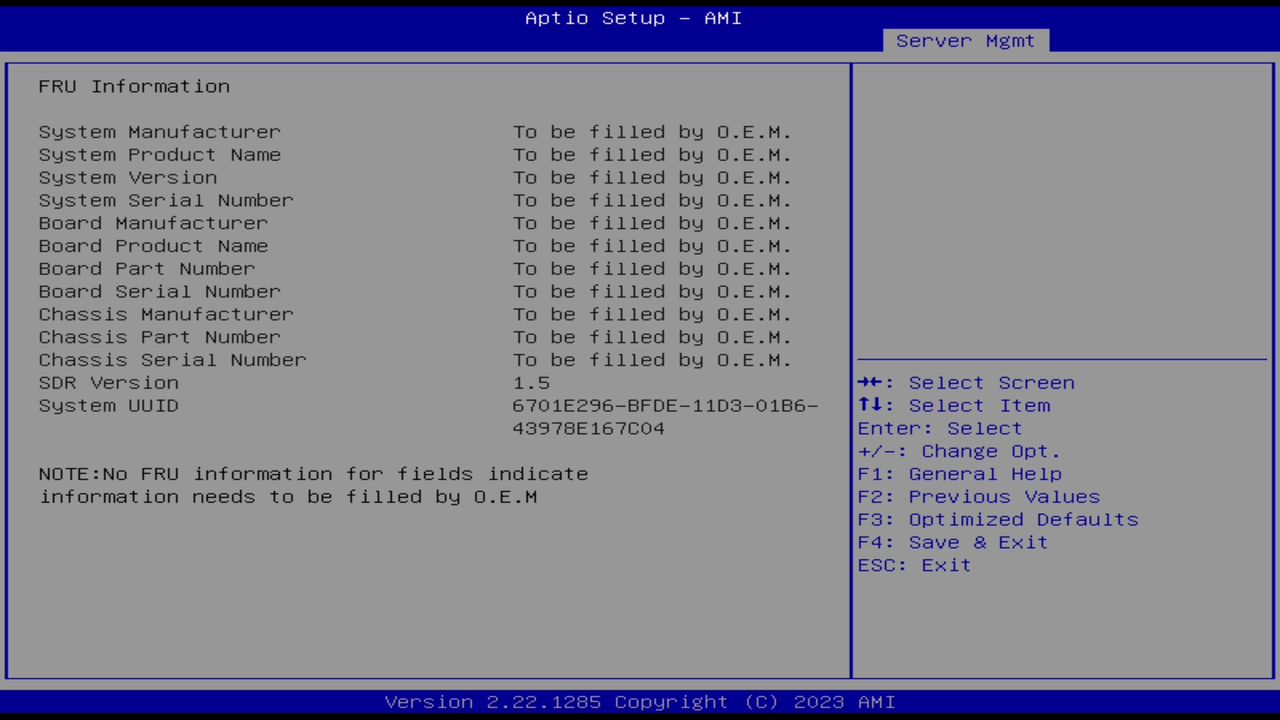1280x720 pixels.
Task: Click the Chassis Part Number O.E.M. value
Action: tap(653, 338)
